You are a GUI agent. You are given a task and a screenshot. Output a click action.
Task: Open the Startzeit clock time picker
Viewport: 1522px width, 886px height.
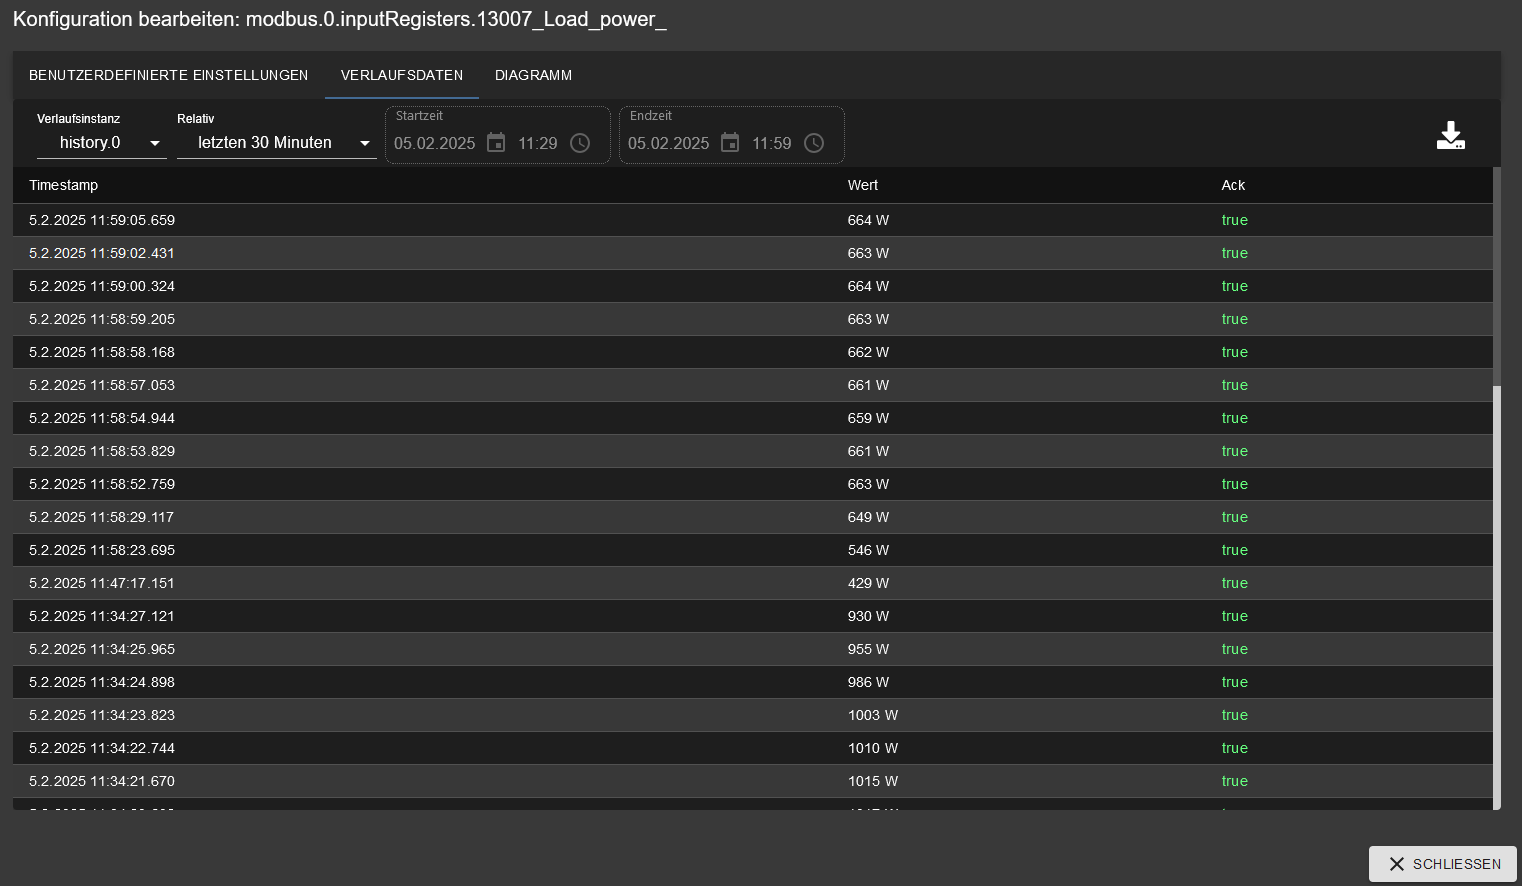pyautogui.click(x=580, y=143)
